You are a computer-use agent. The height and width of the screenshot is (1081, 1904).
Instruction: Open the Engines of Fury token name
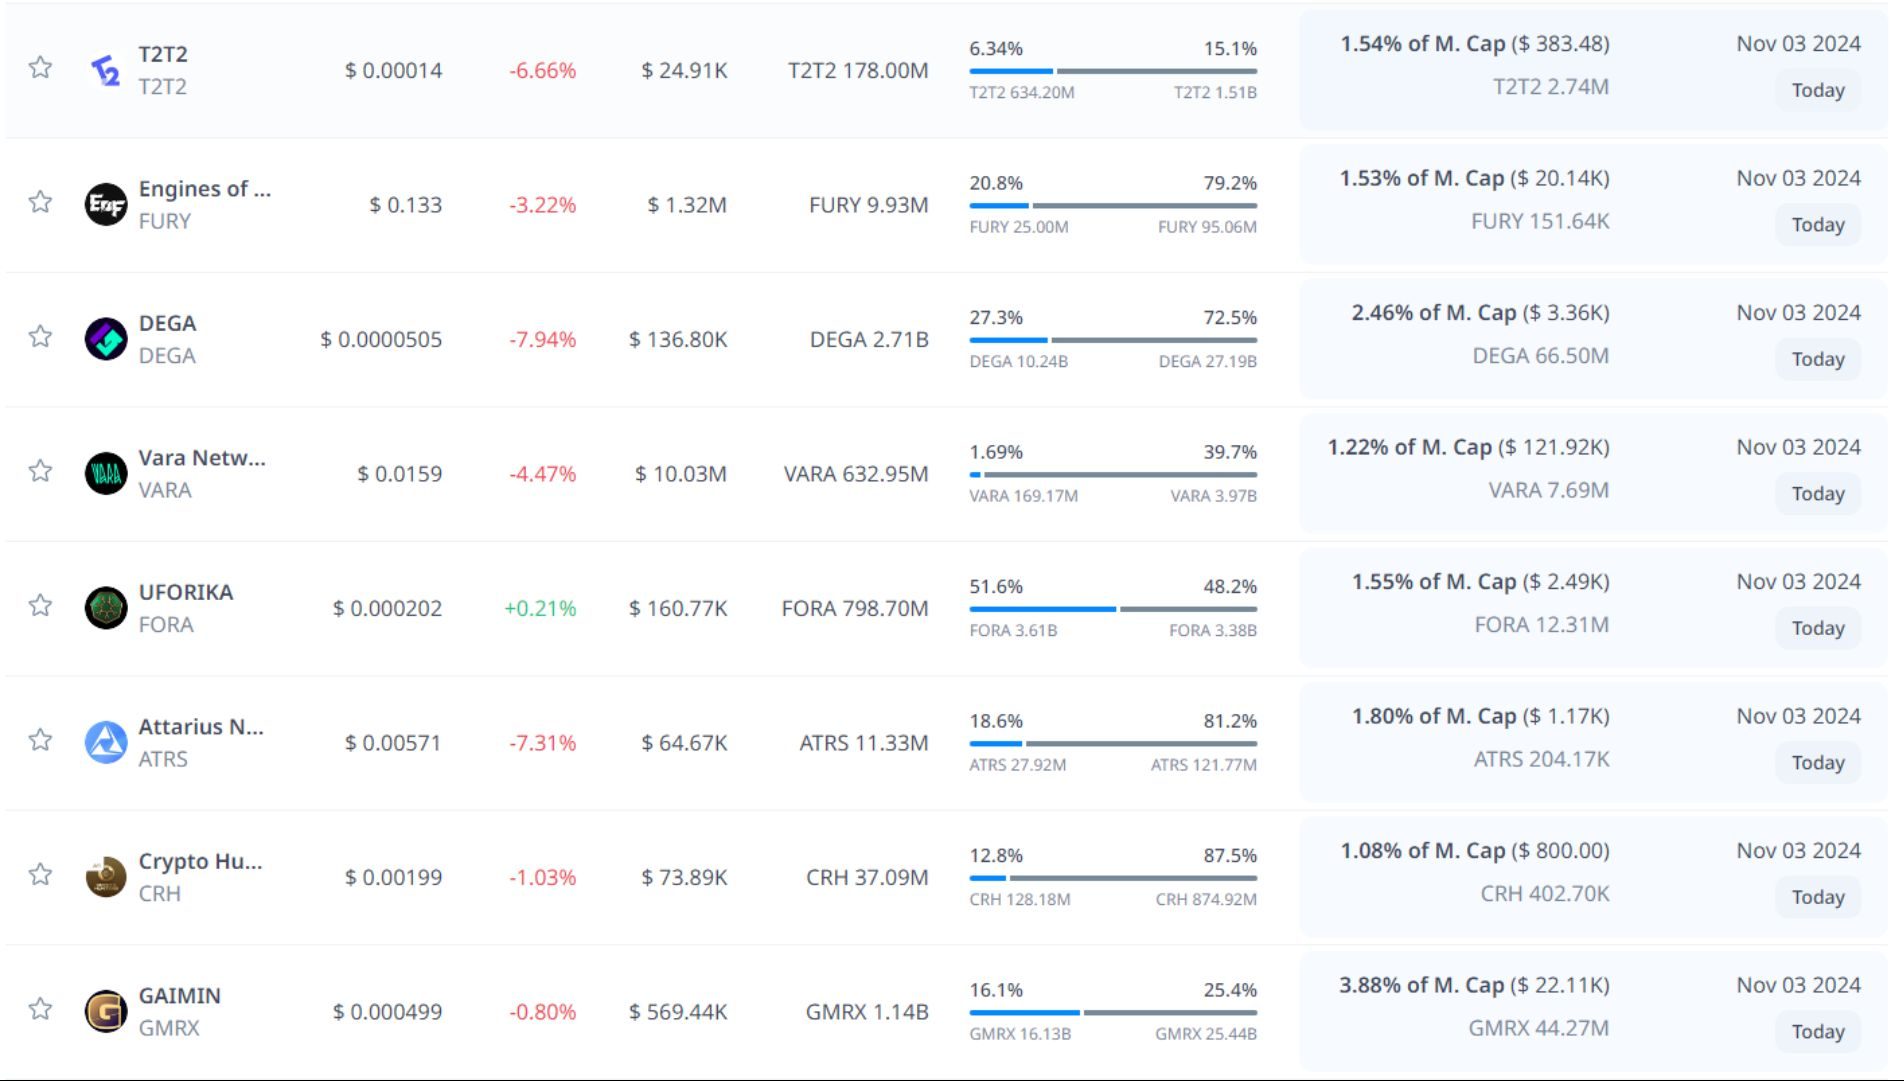tap(204, 189)
